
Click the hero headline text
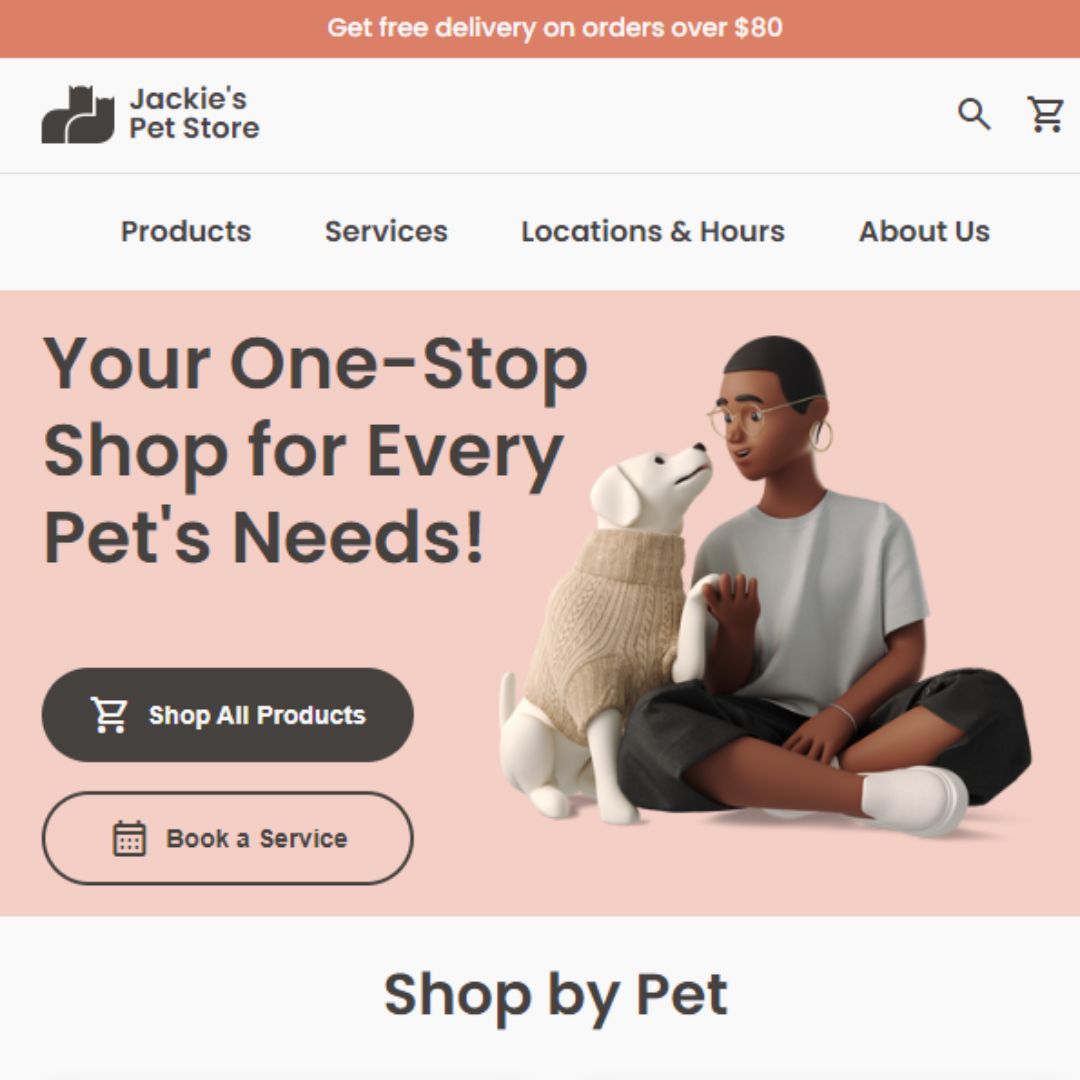point(315,451)
